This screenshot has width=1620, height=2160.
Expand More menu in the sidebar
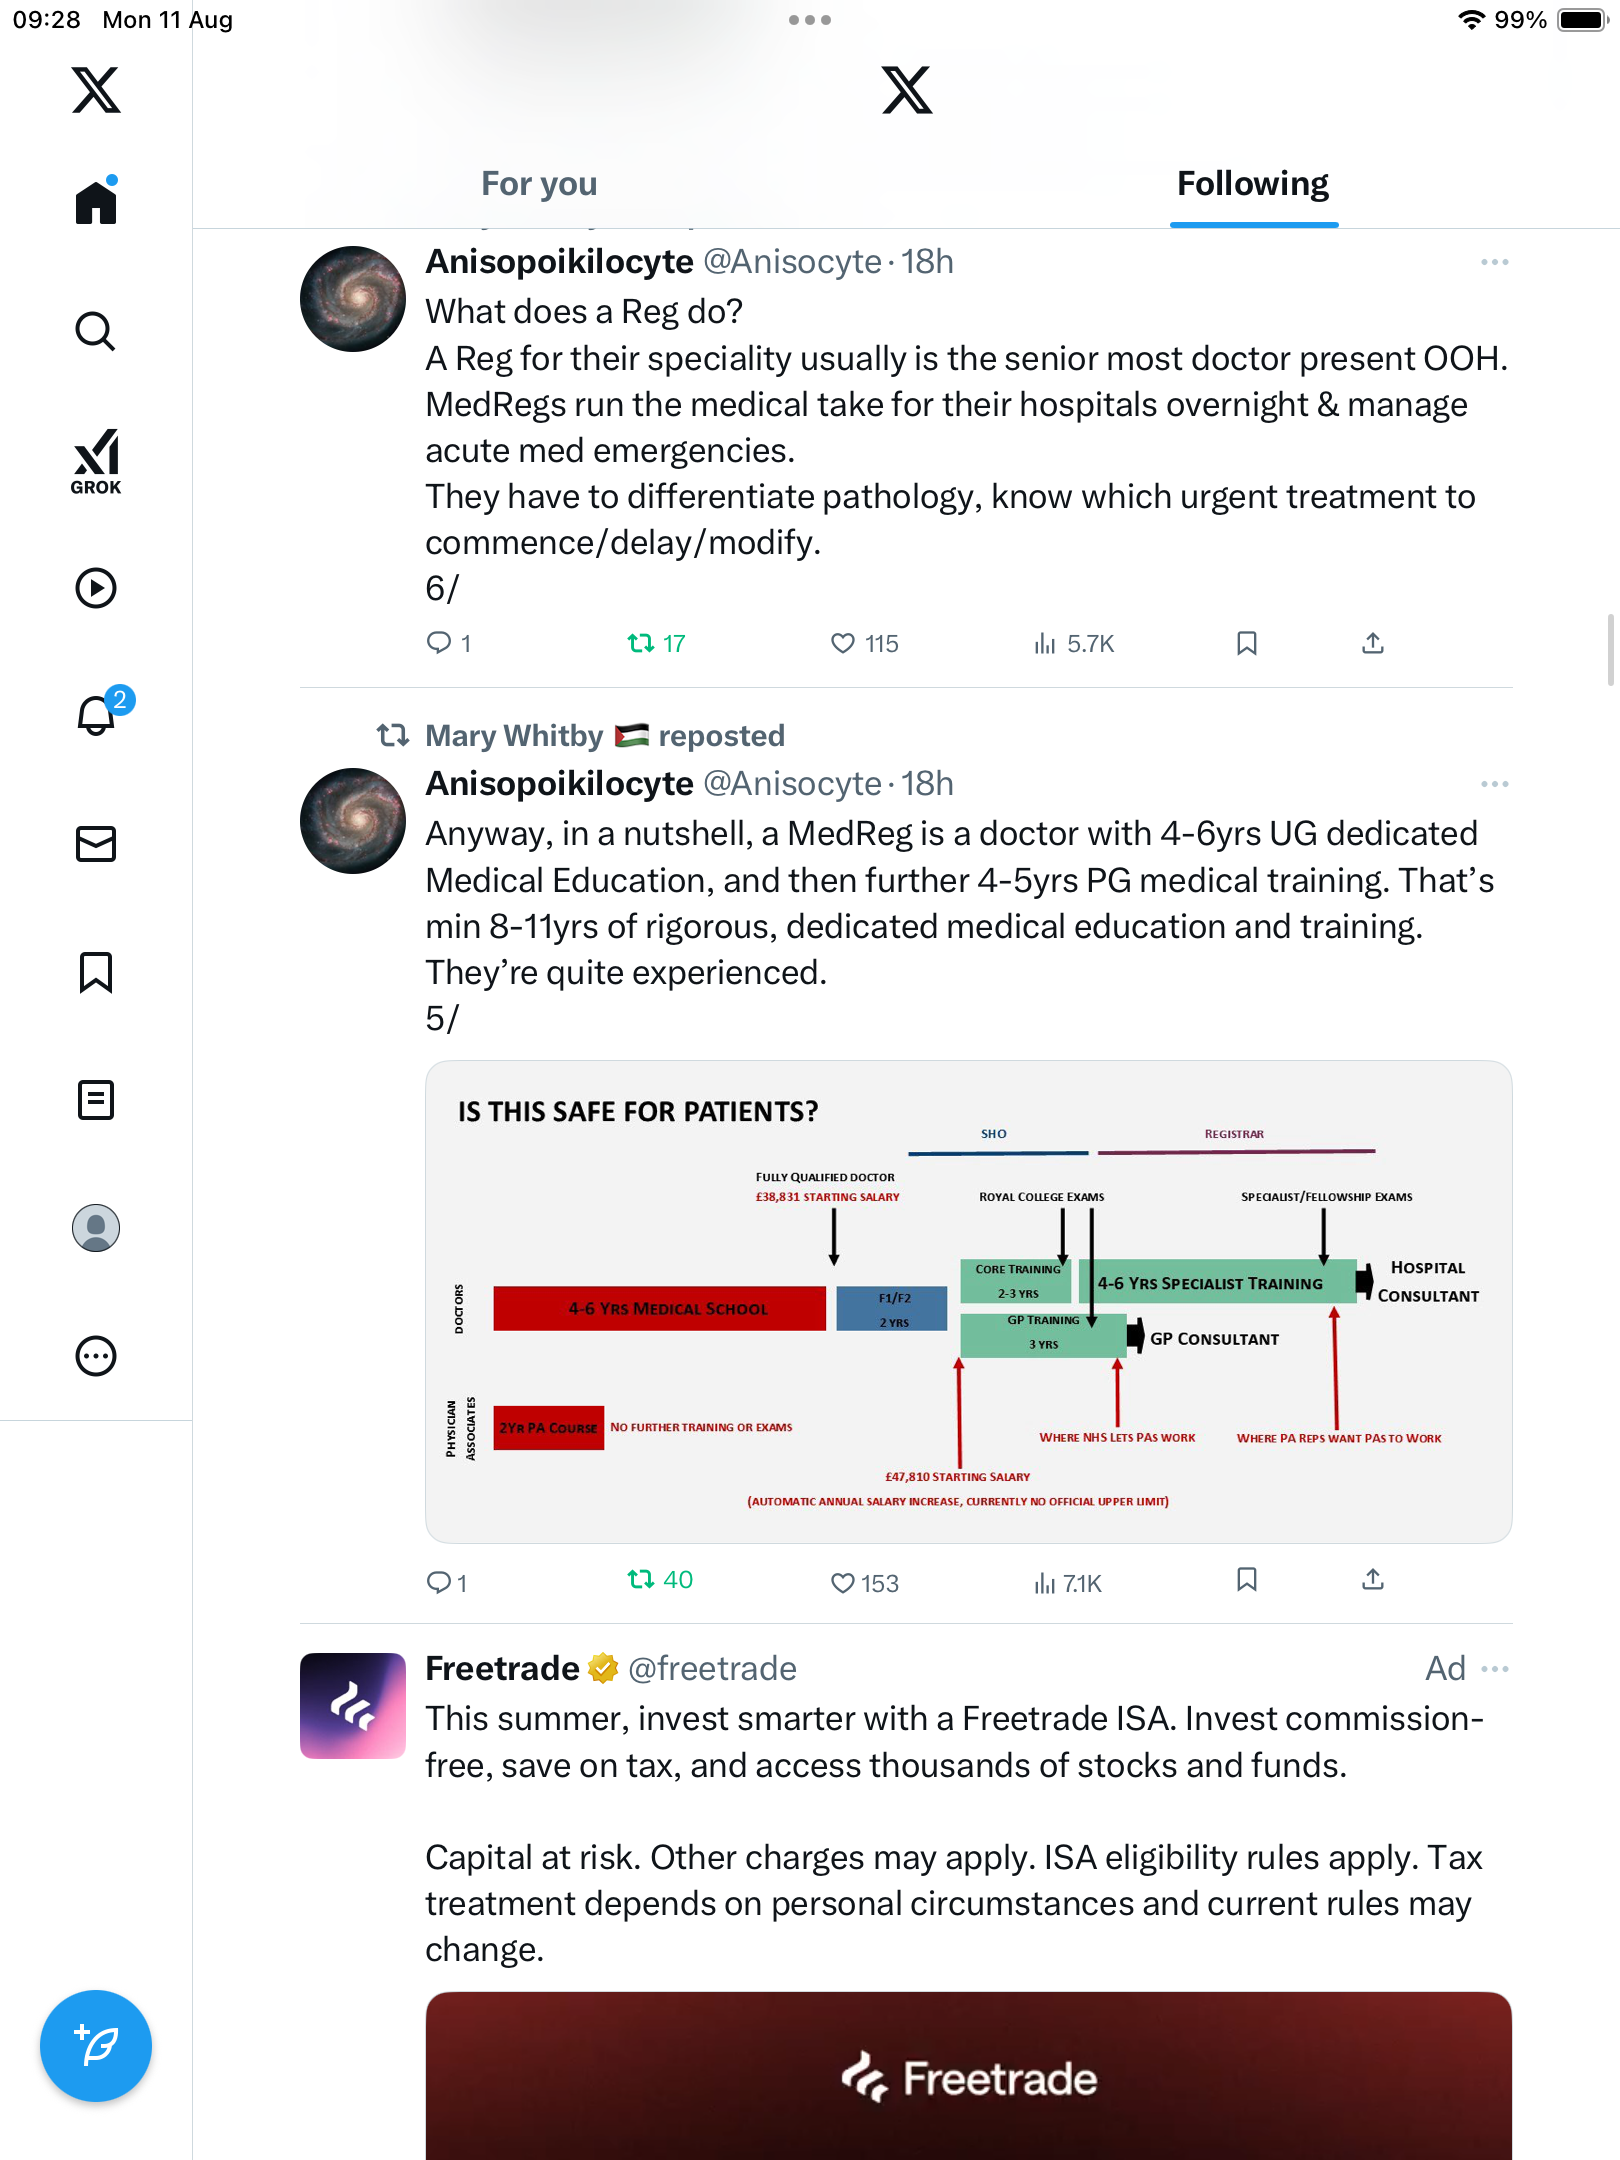(96, 1356)
